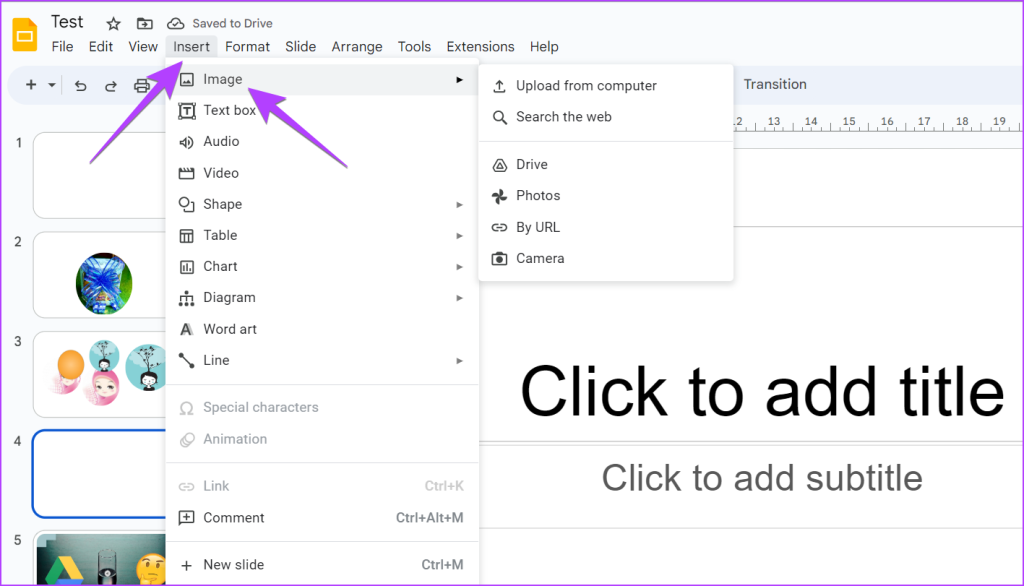
Task: Click the title placeholder text
Action: pos(761,390)
